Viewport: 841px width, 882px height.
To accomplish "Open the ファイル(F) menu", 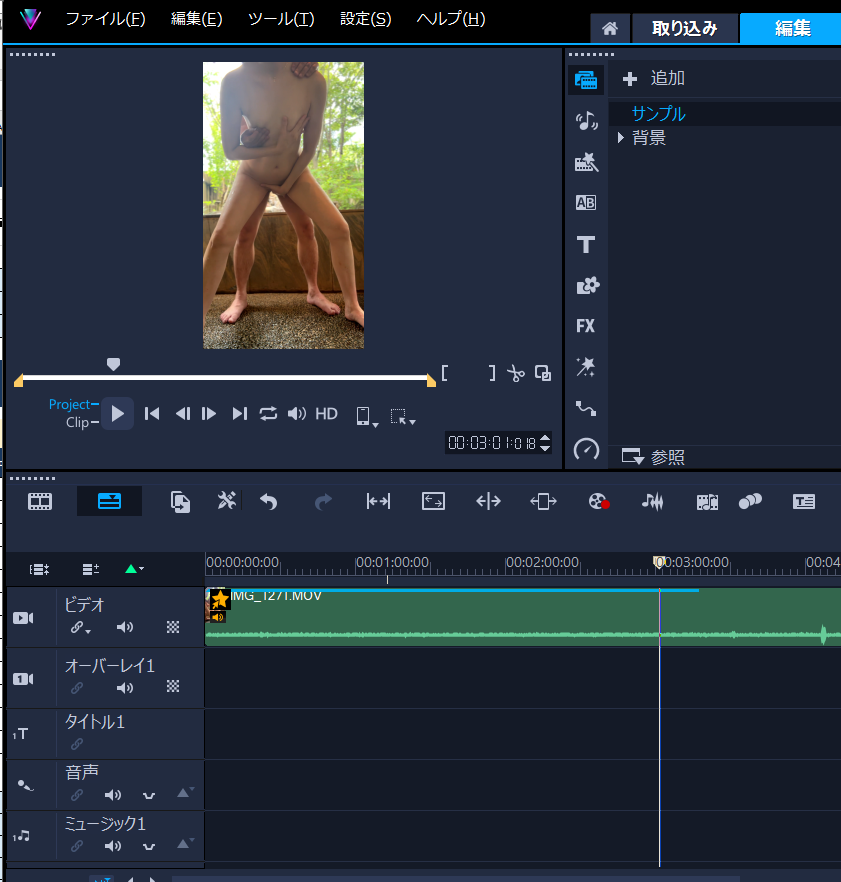I will pos(106,19).
